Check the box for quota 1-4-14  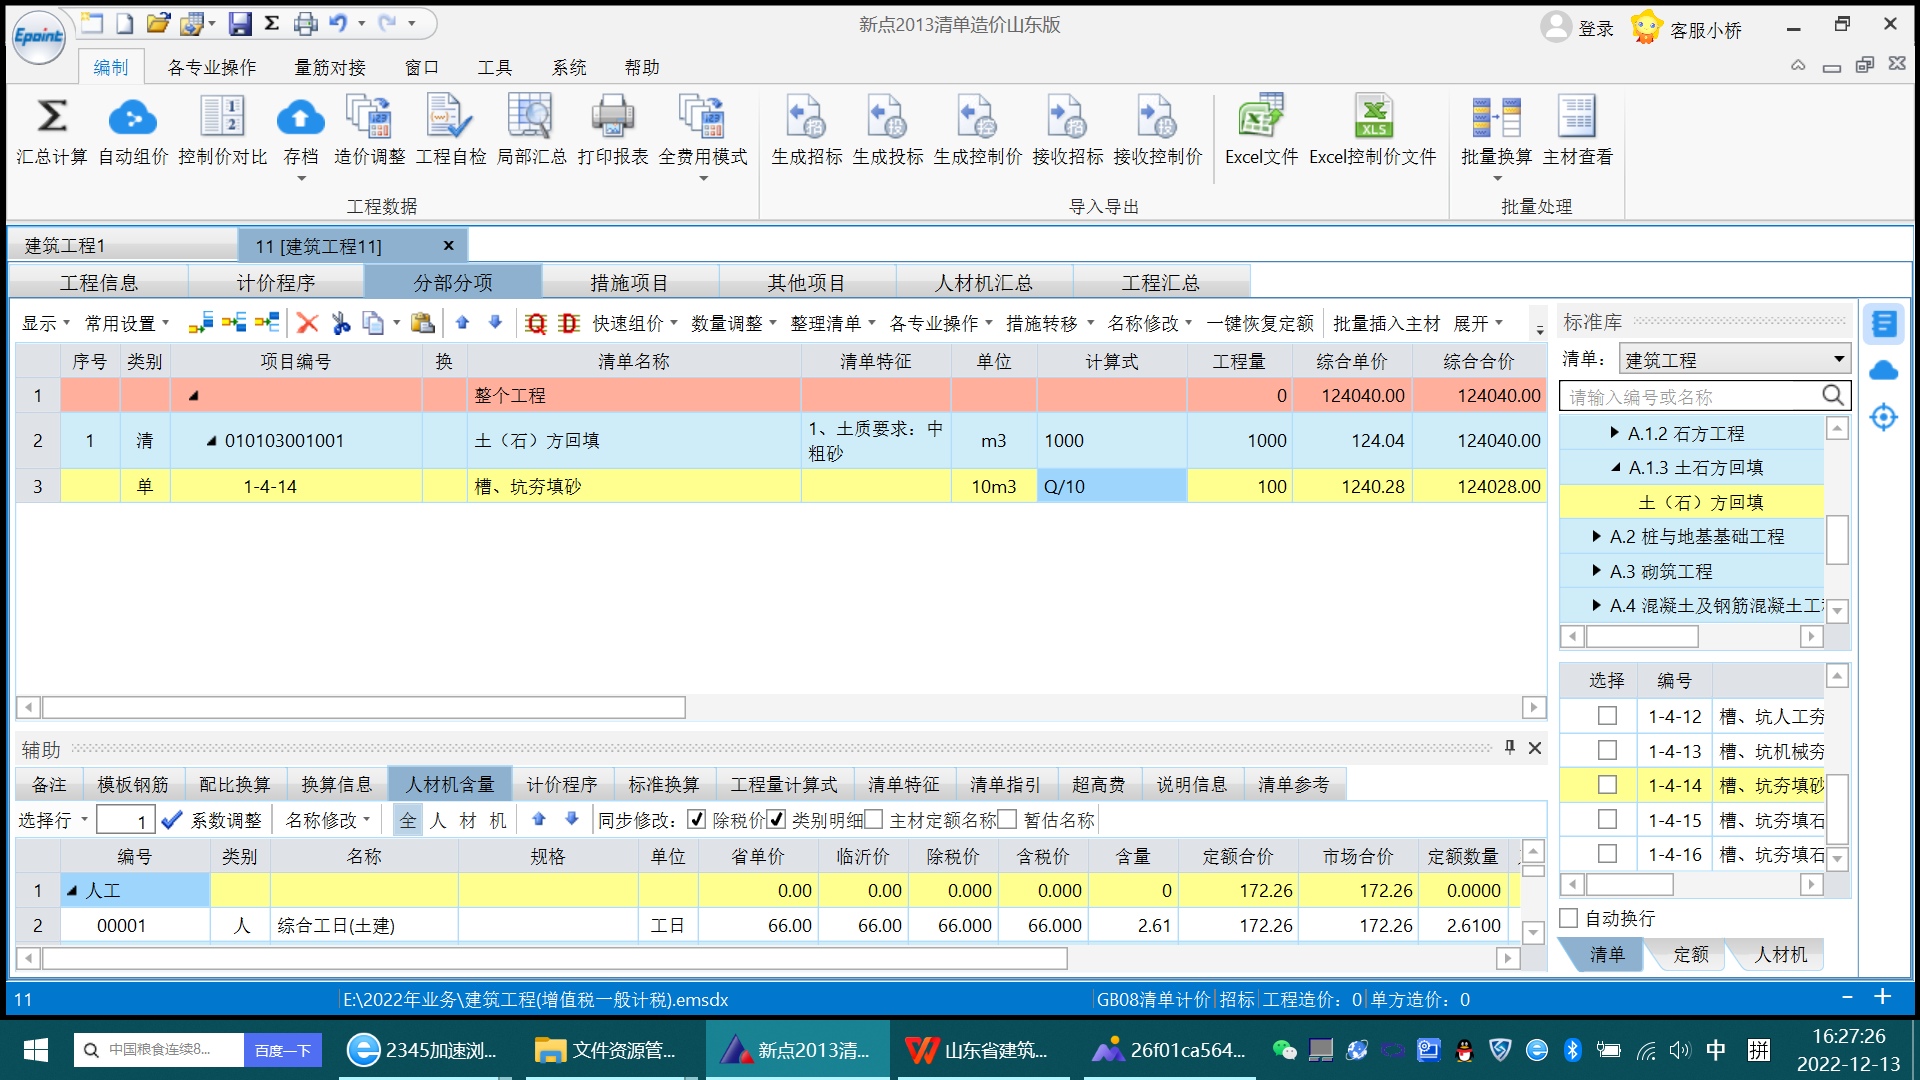pos(1607,785)
